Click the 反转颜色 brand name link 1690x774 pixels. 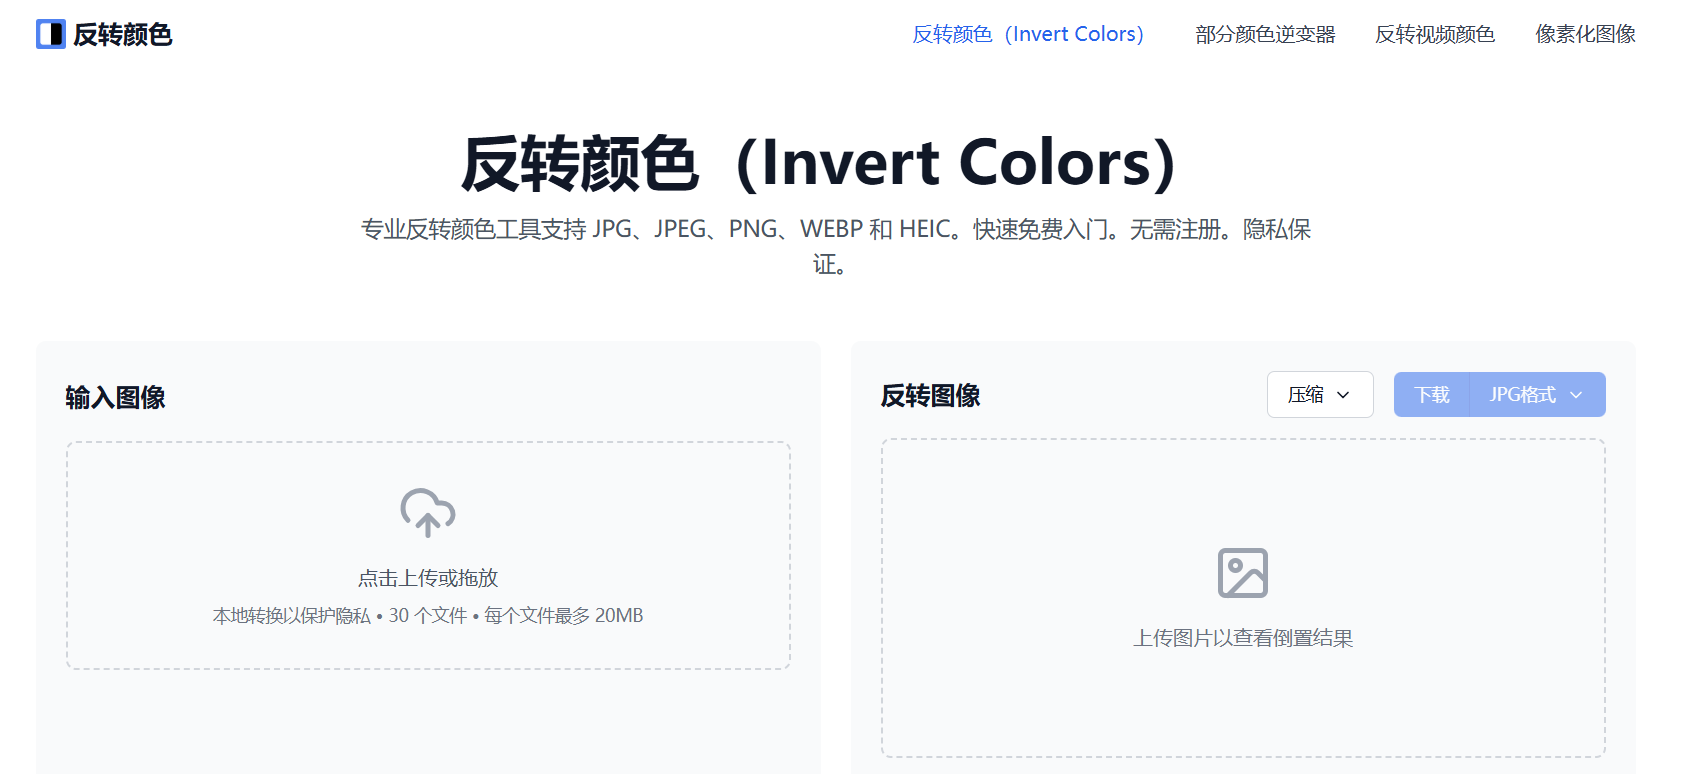pos(122,35)
